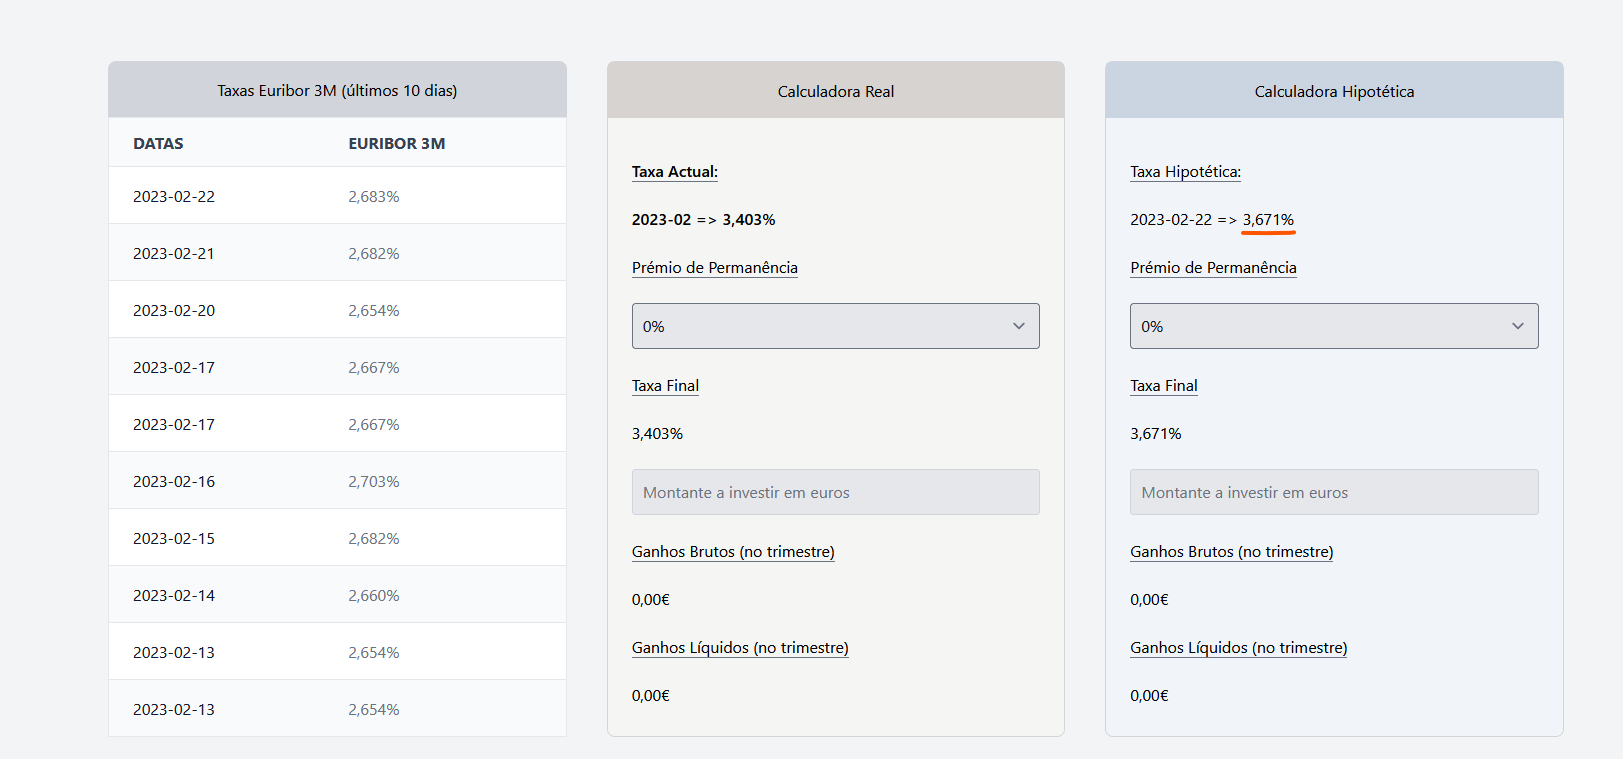Open the Calculadora Real Prémio de Permanência dropdown

[835, 326]
